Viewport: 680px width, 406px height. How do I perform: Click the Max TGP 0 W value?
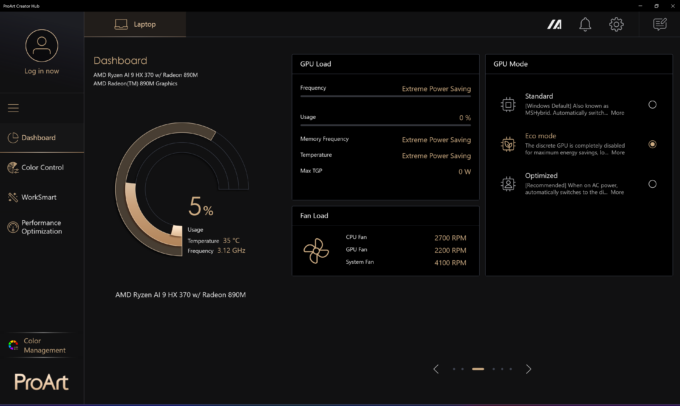(x=464, y=172)
